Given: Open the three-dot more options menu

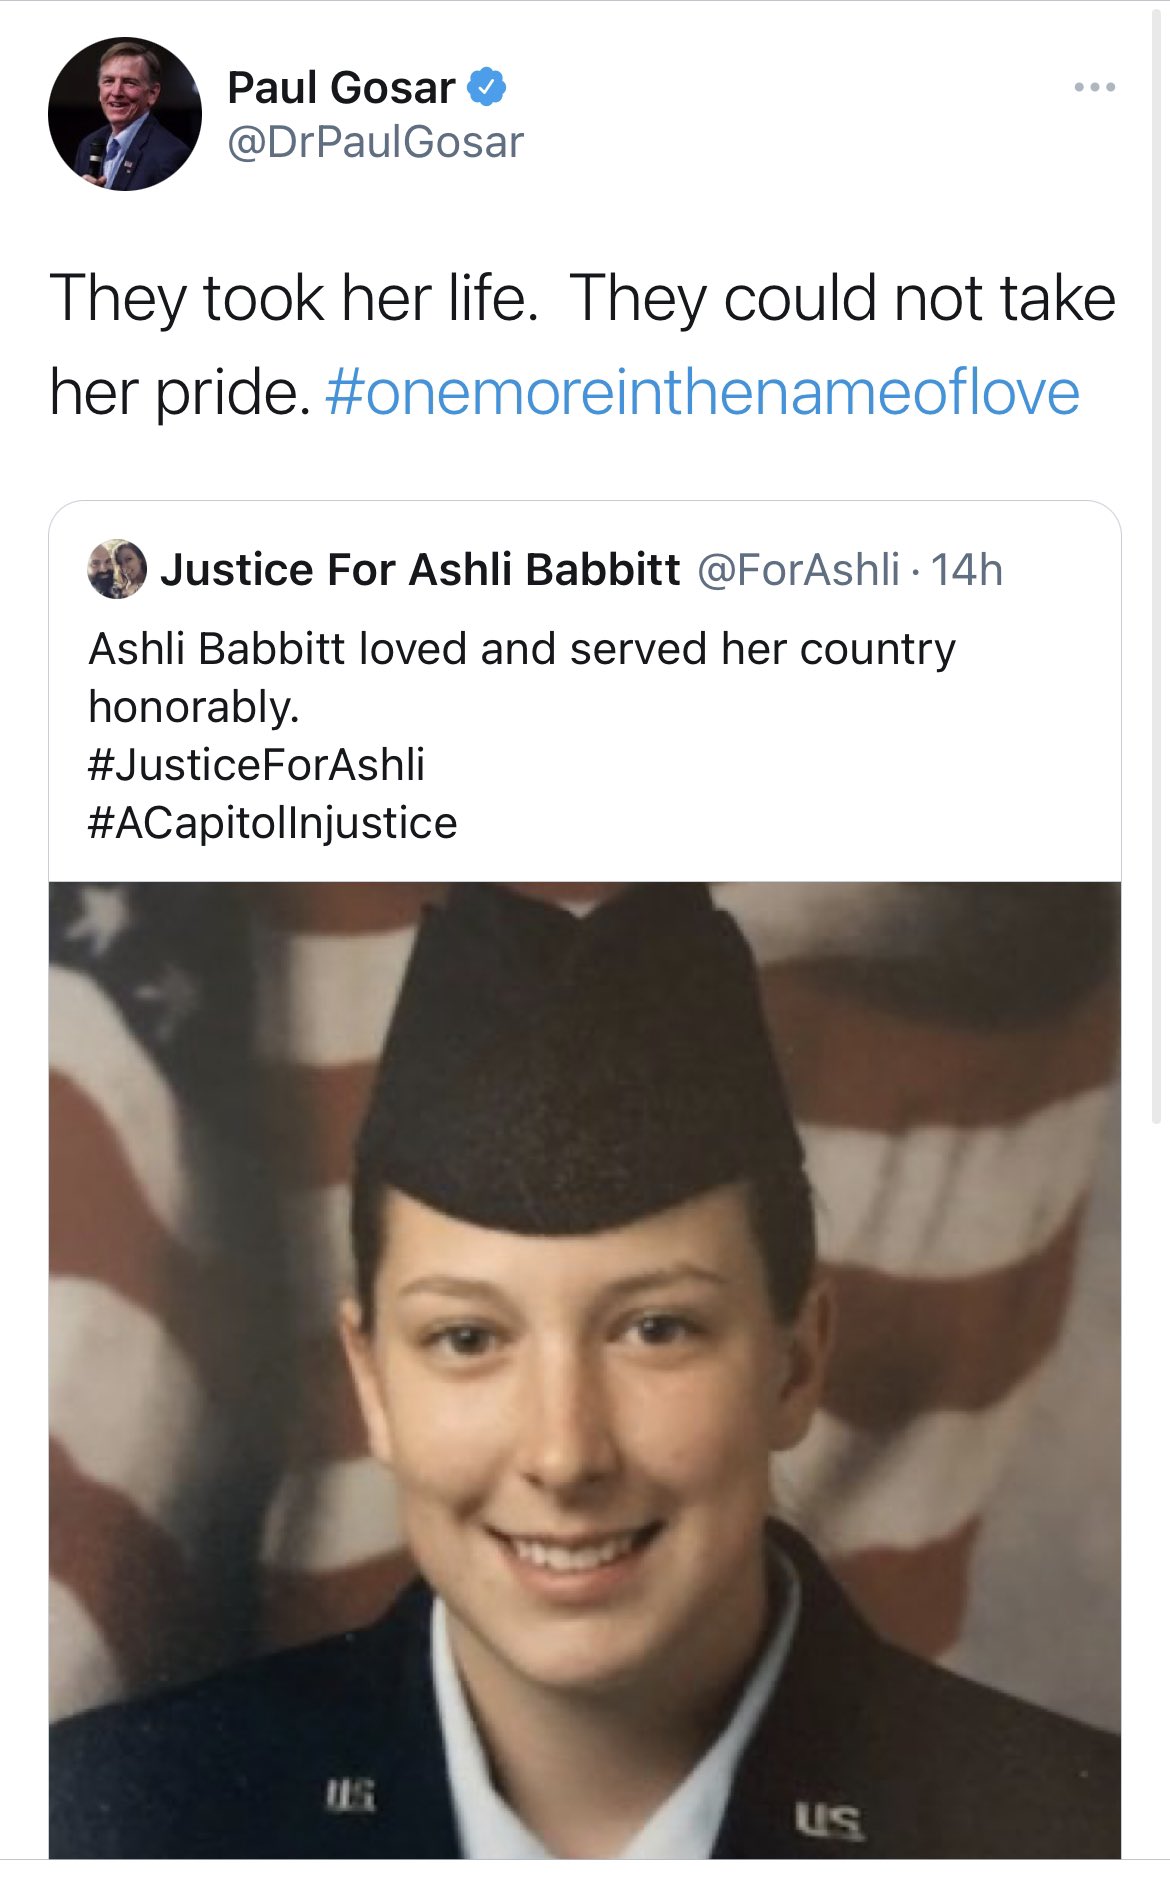Looking at the screenshot, I should tap(1095, 88).
